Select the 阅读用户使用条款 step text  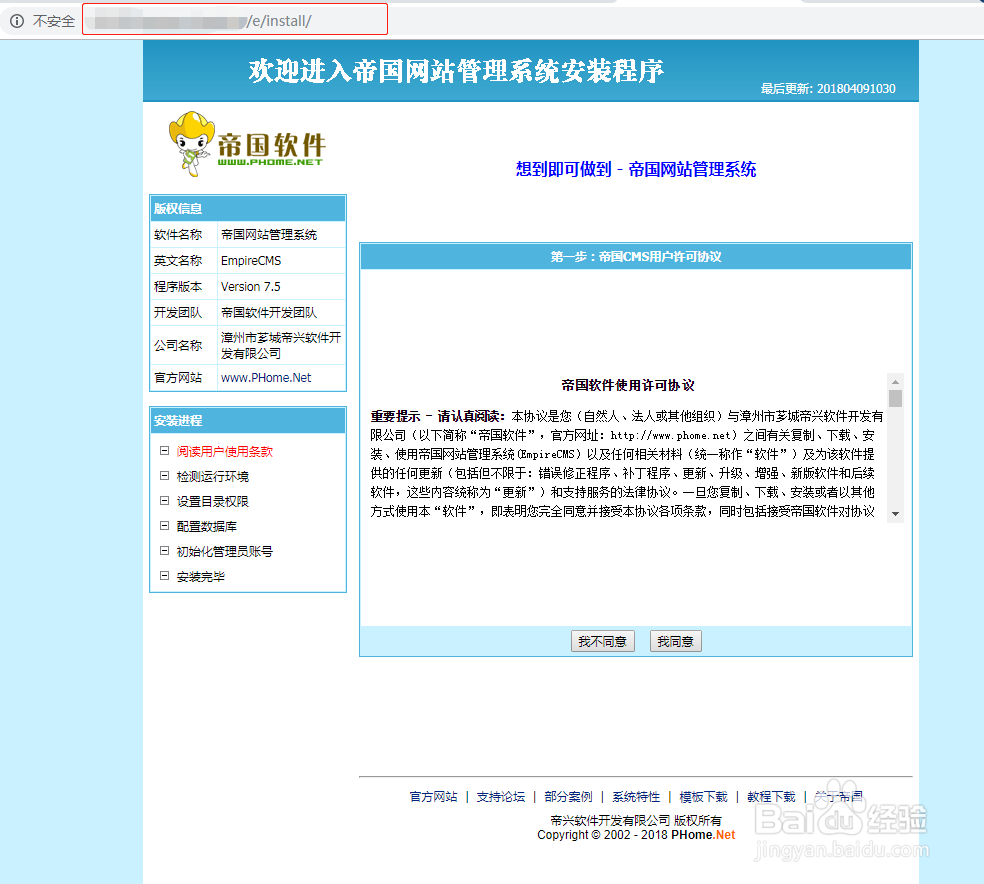[225, 452]
